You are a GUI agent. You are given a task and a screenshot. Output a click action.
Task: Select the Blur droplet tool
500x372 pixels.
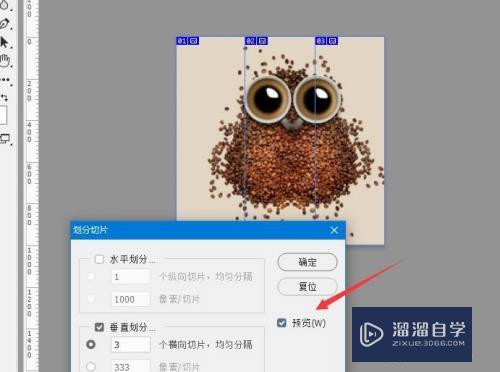pyautogui.click(x=4, y=6)
